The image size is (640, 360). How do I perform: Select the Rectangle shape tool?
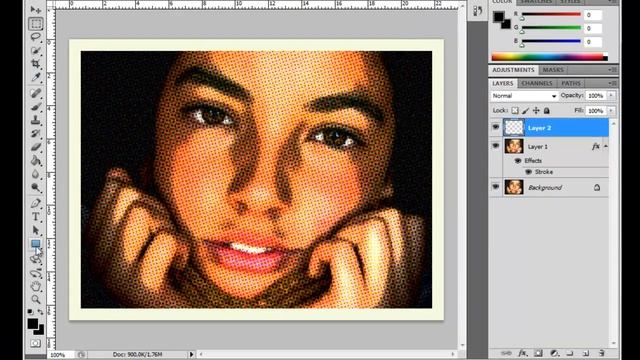tap(36, 244)
